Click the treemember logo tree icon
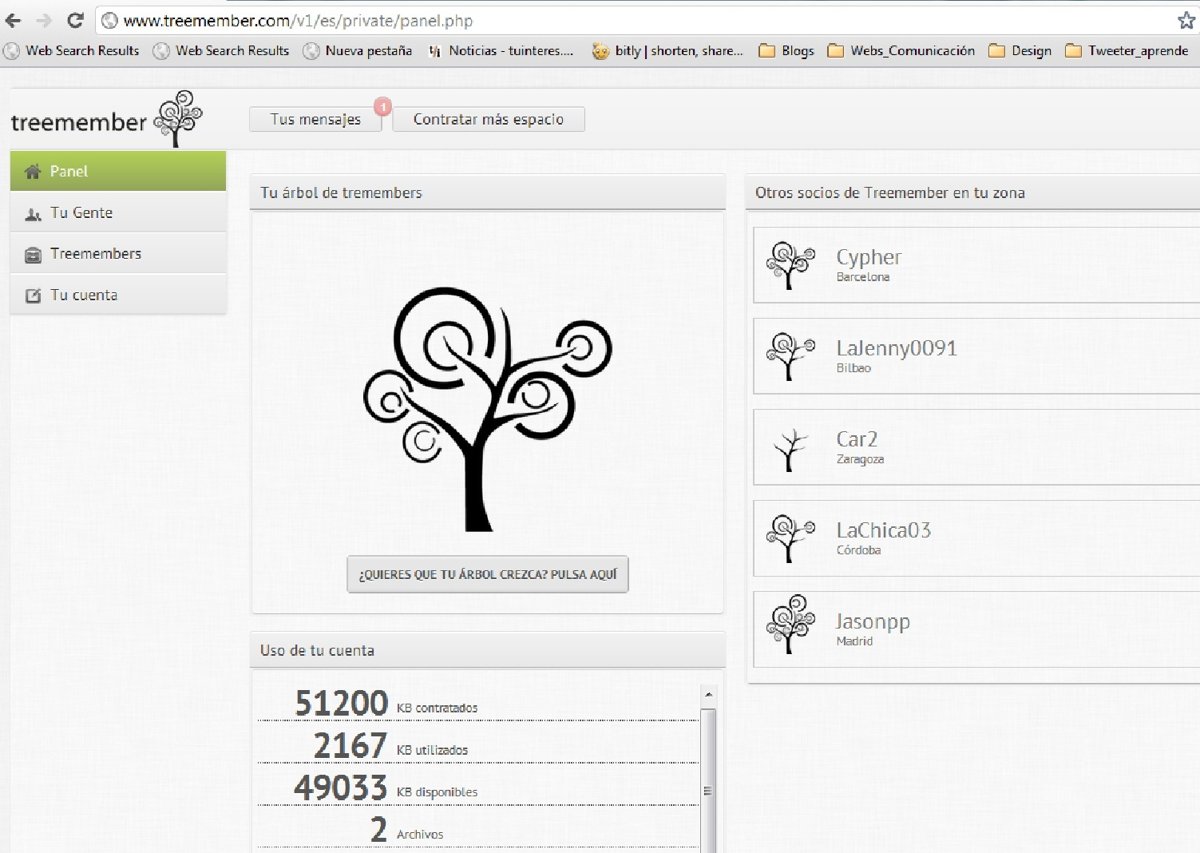1200x853 pixels. [x=178, y=118]
